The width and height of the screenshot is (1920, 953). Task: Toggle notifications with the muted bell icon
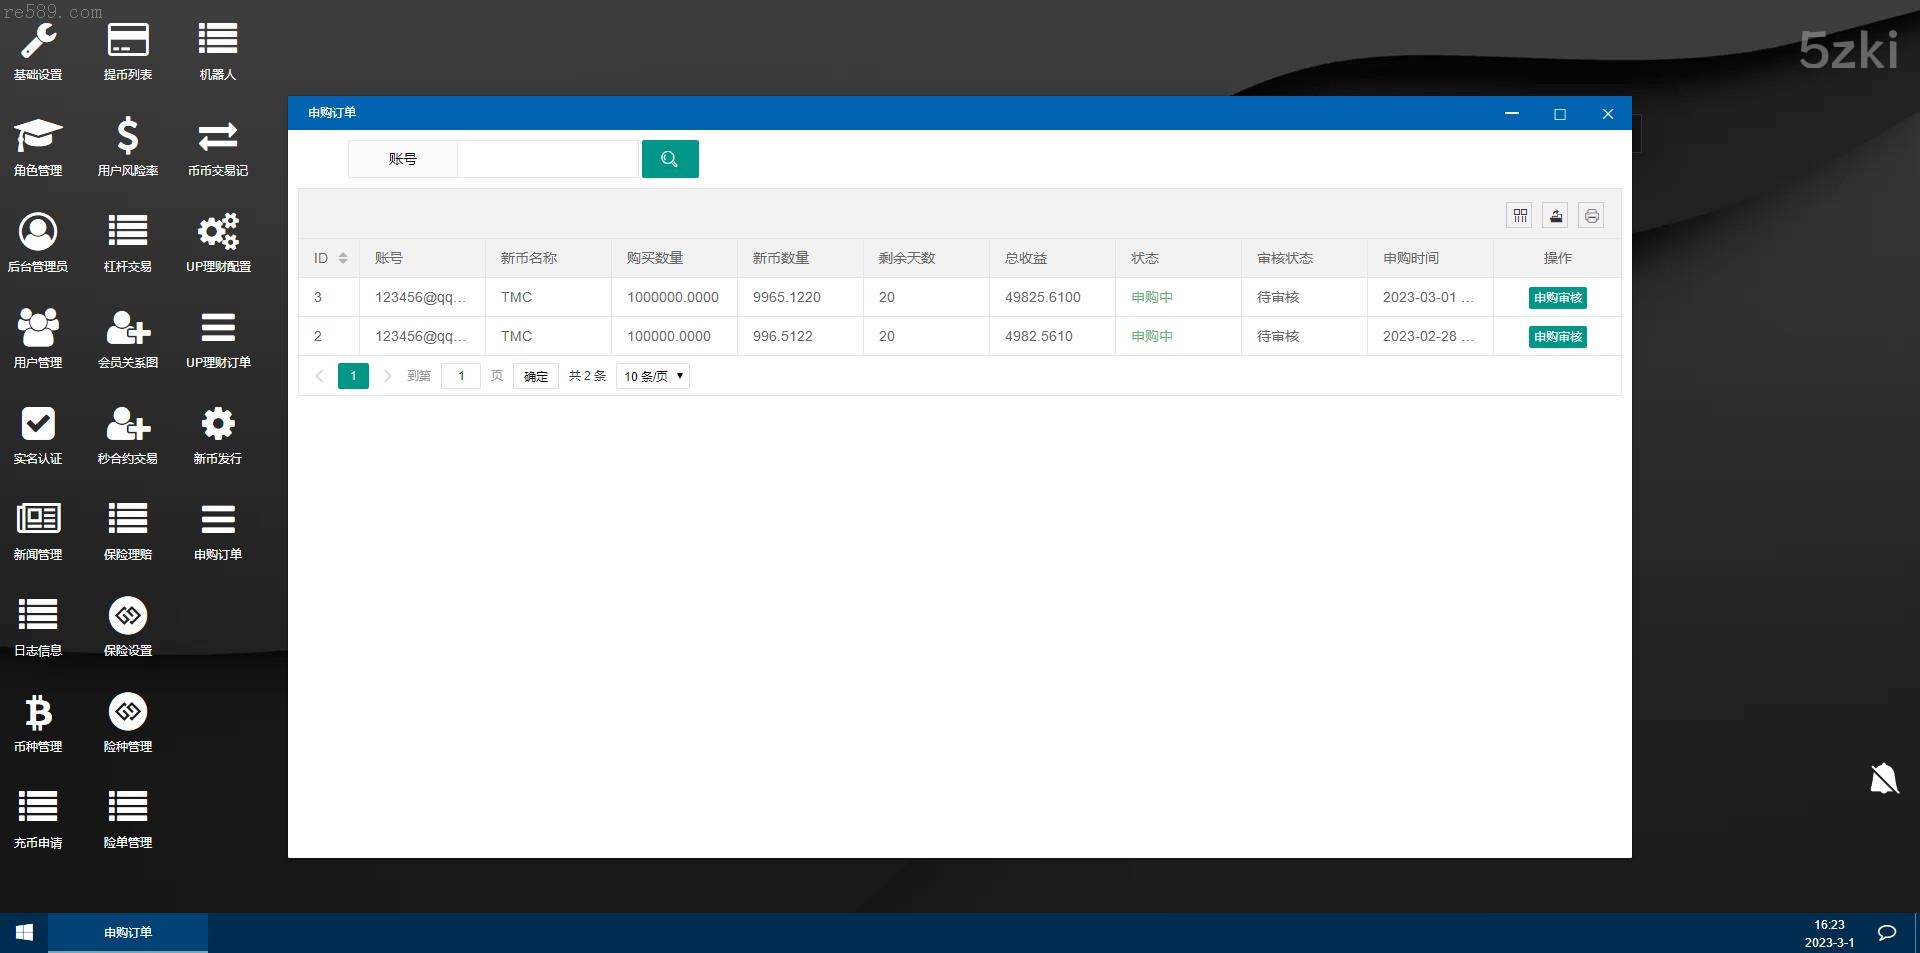(x=1884, y=778)
